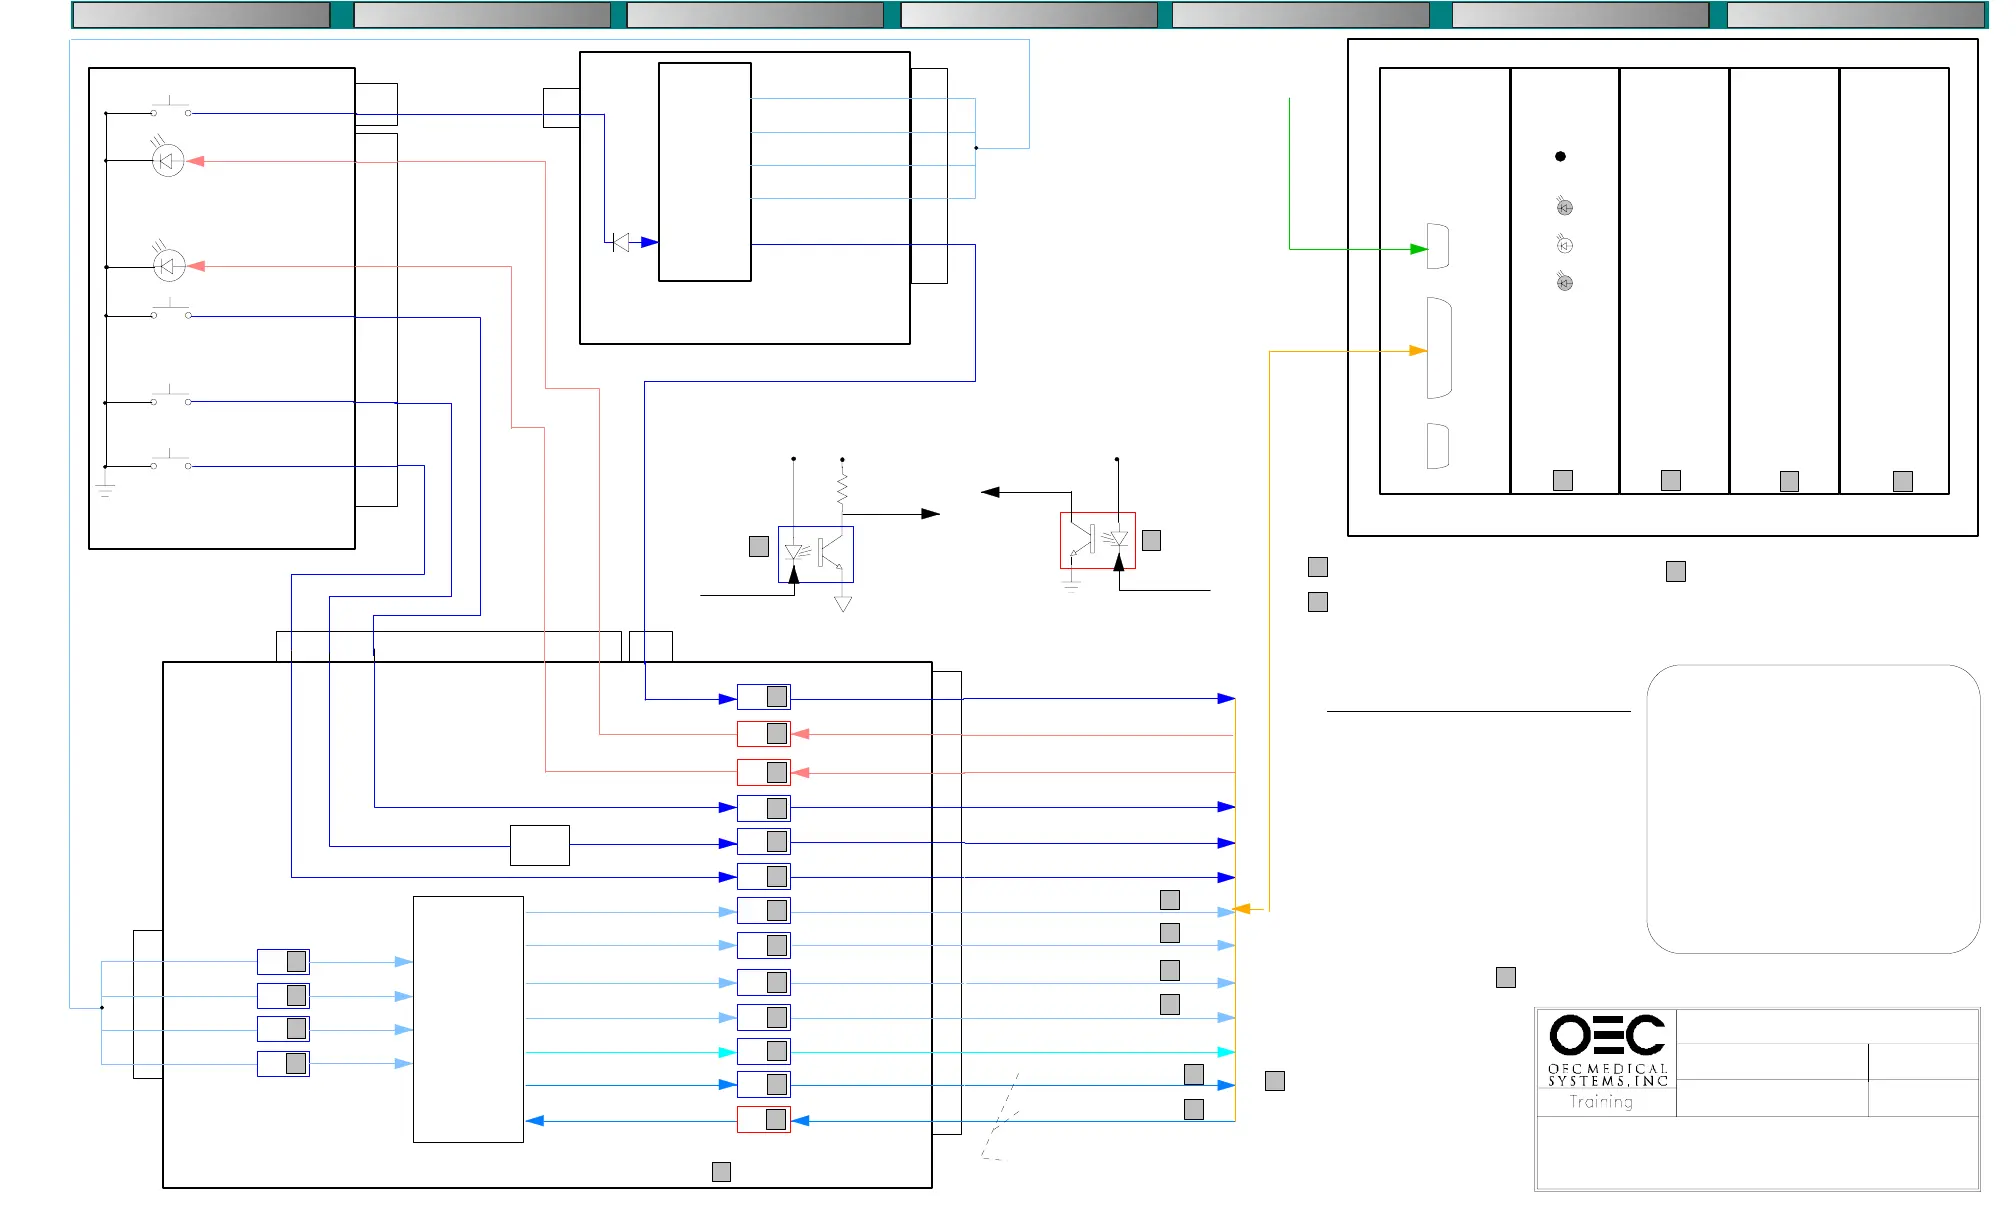Click the gray square under the white LED column
The image size is (2016, 1224).
1563,481
